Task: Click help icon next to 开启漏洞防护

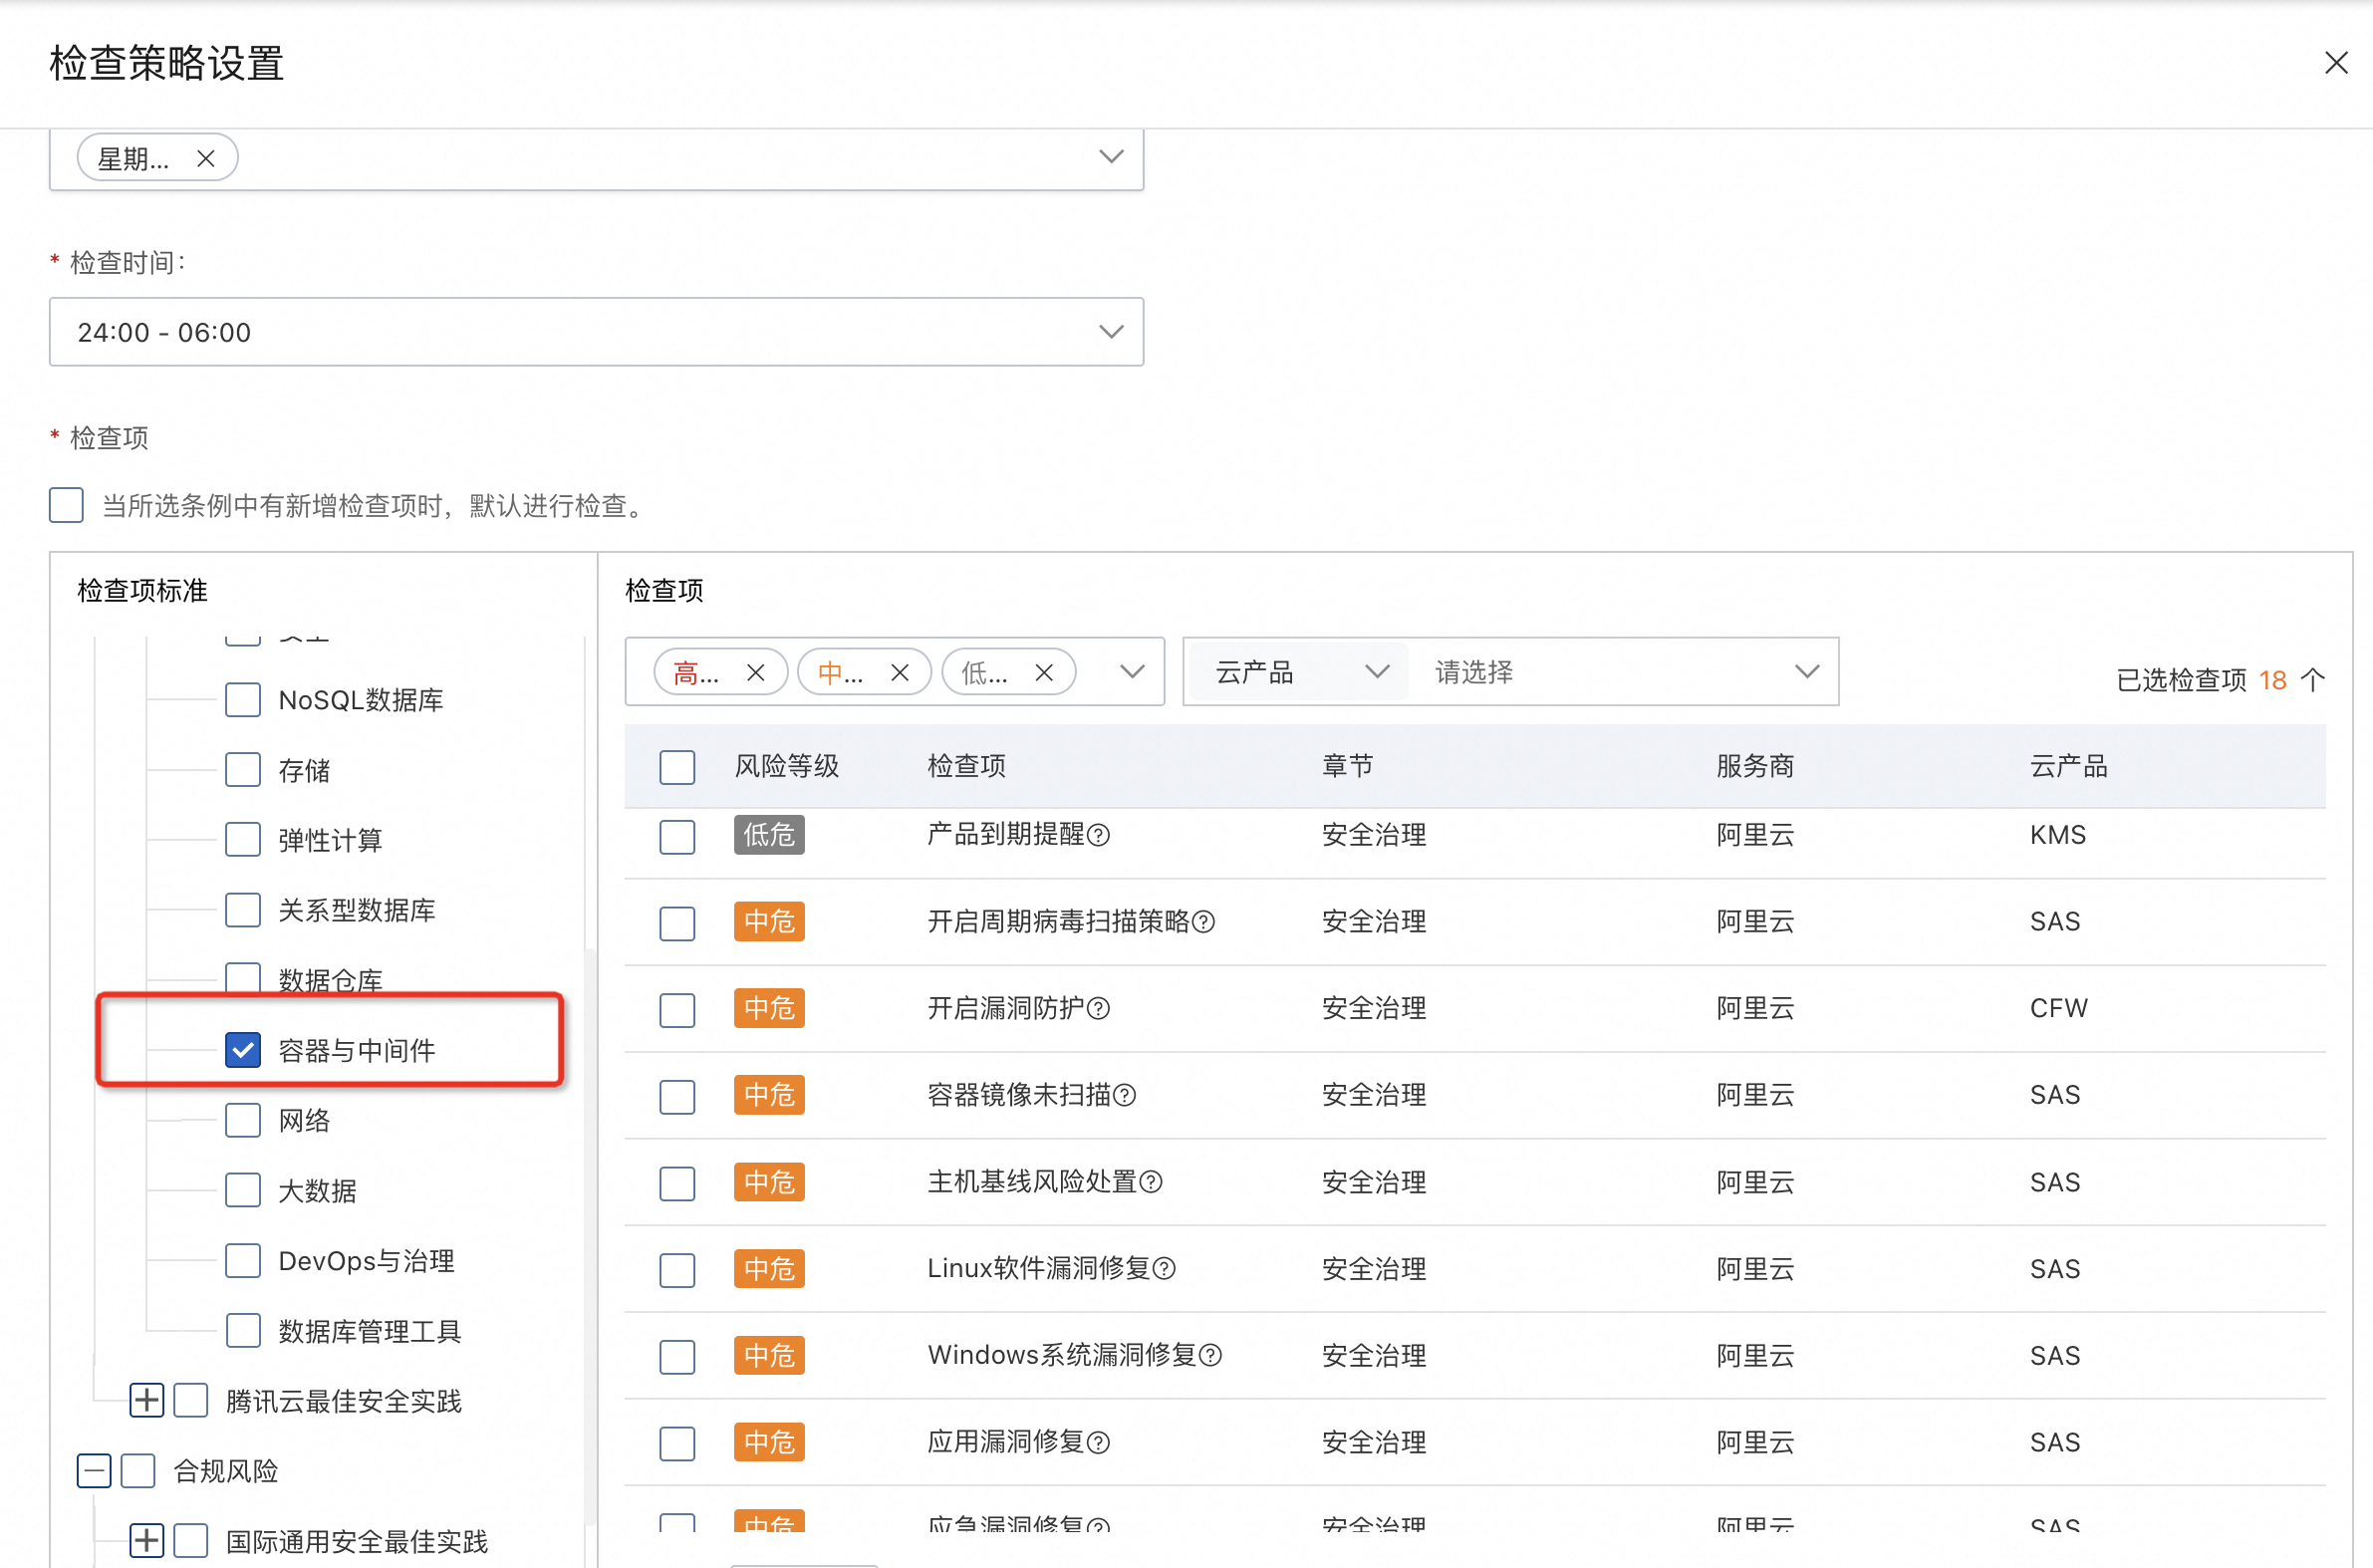Action: point(1098,1008)
